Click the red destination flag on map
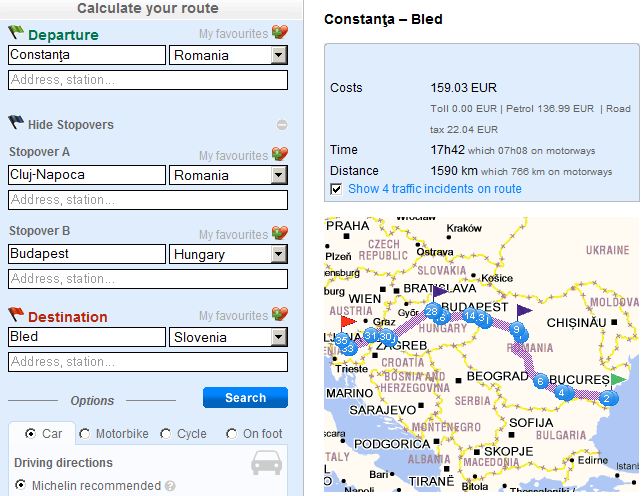 pos(346,322)
